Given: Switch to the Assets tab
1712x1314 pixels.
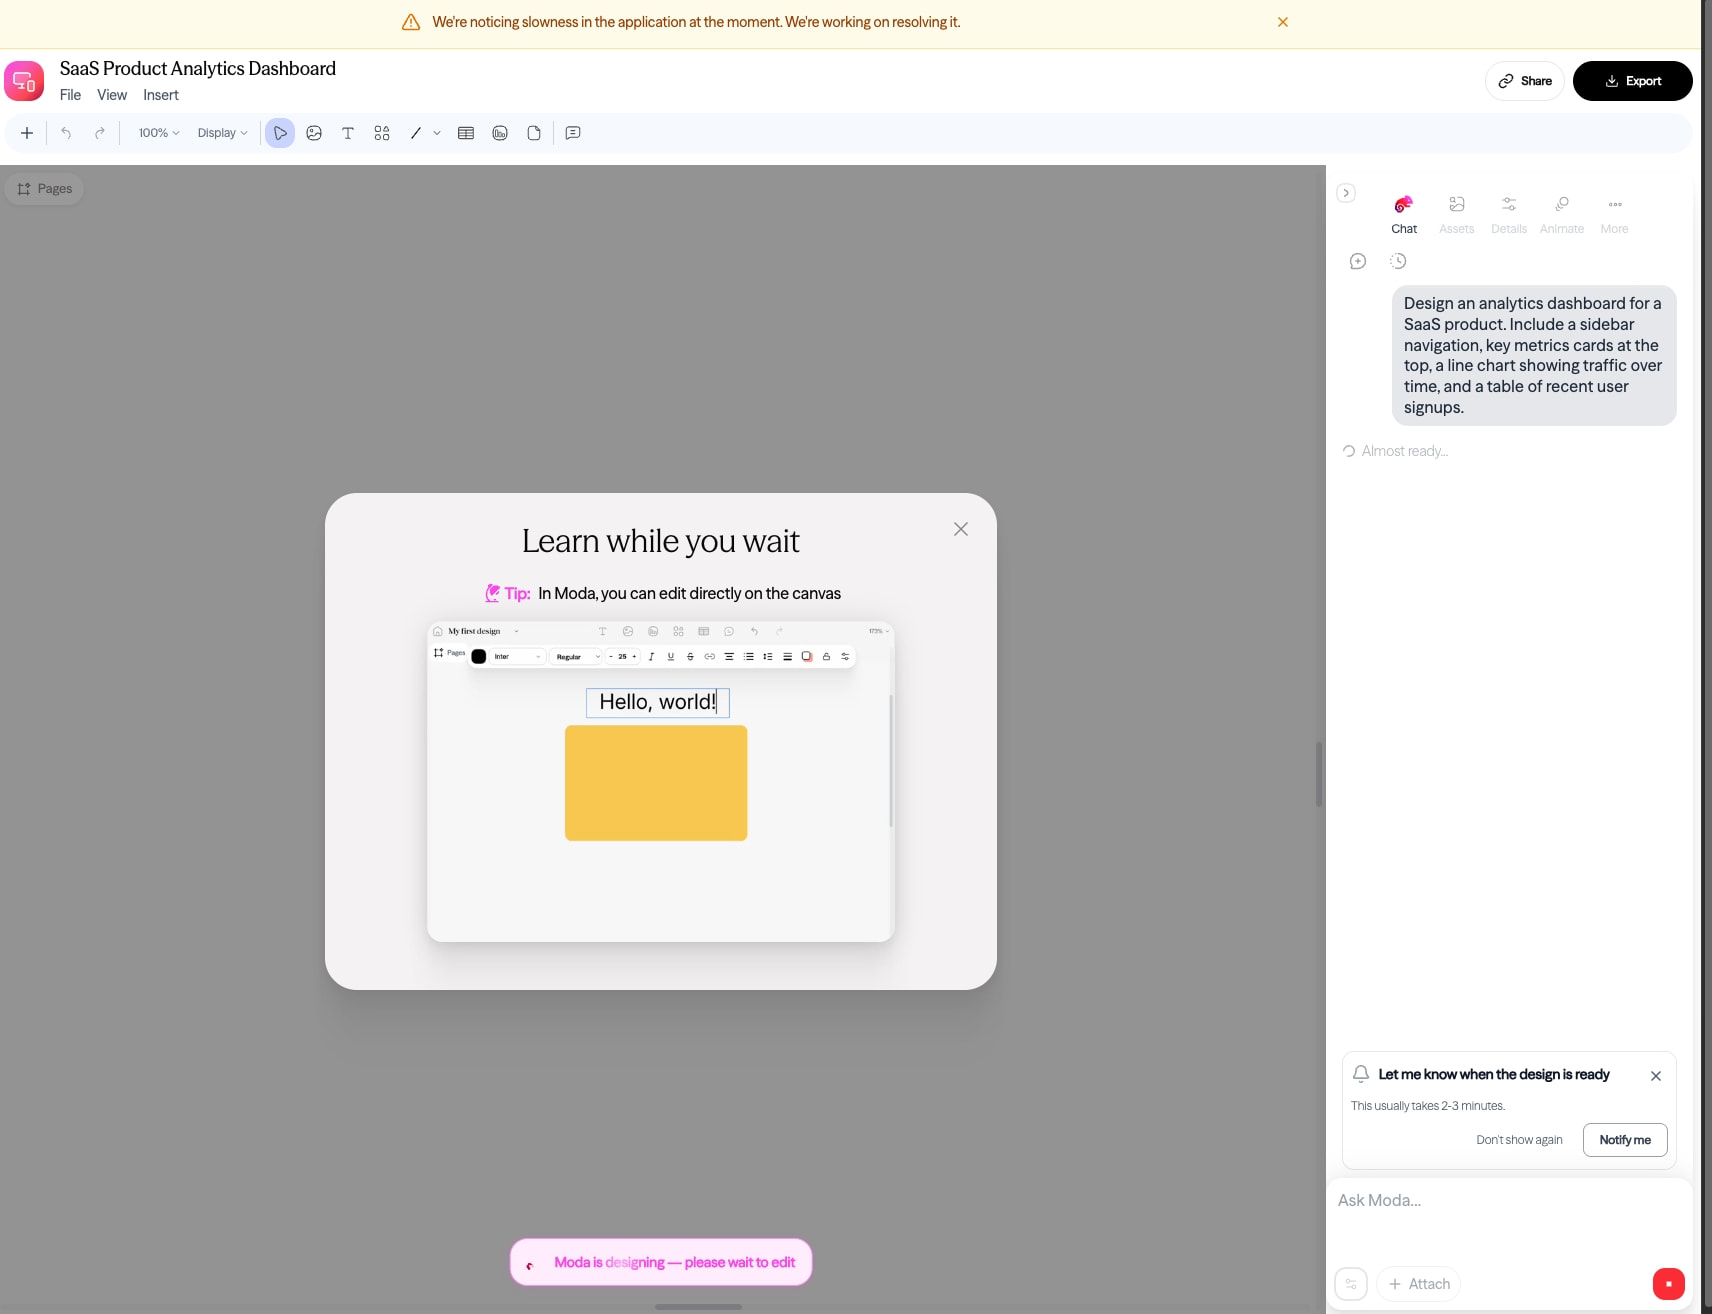Looking at the screenshot, I should 1457,215.
